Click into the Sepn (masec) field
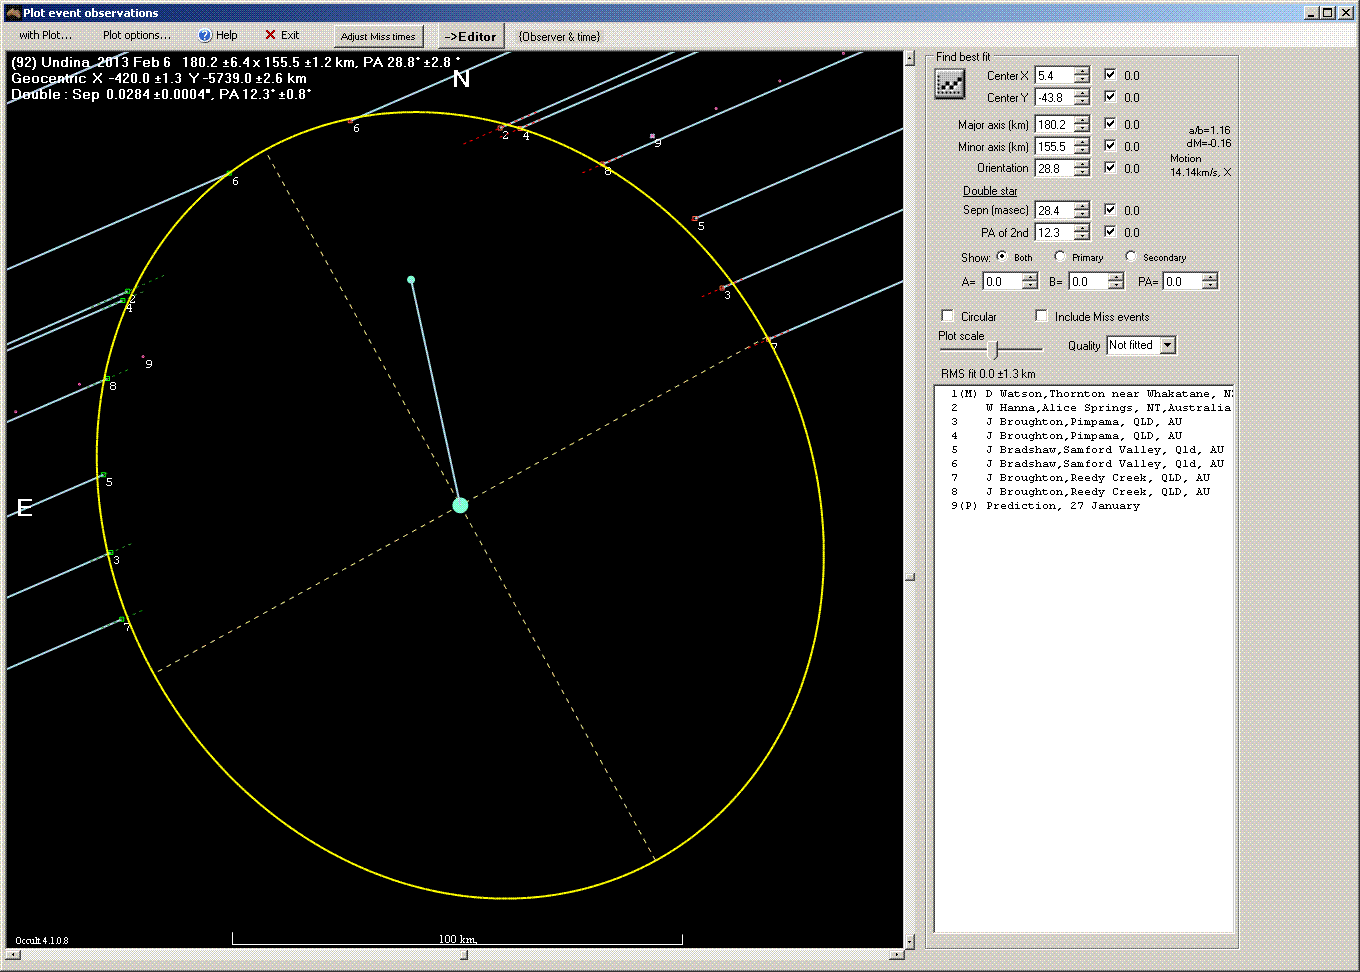 [x=1054, y=210]
